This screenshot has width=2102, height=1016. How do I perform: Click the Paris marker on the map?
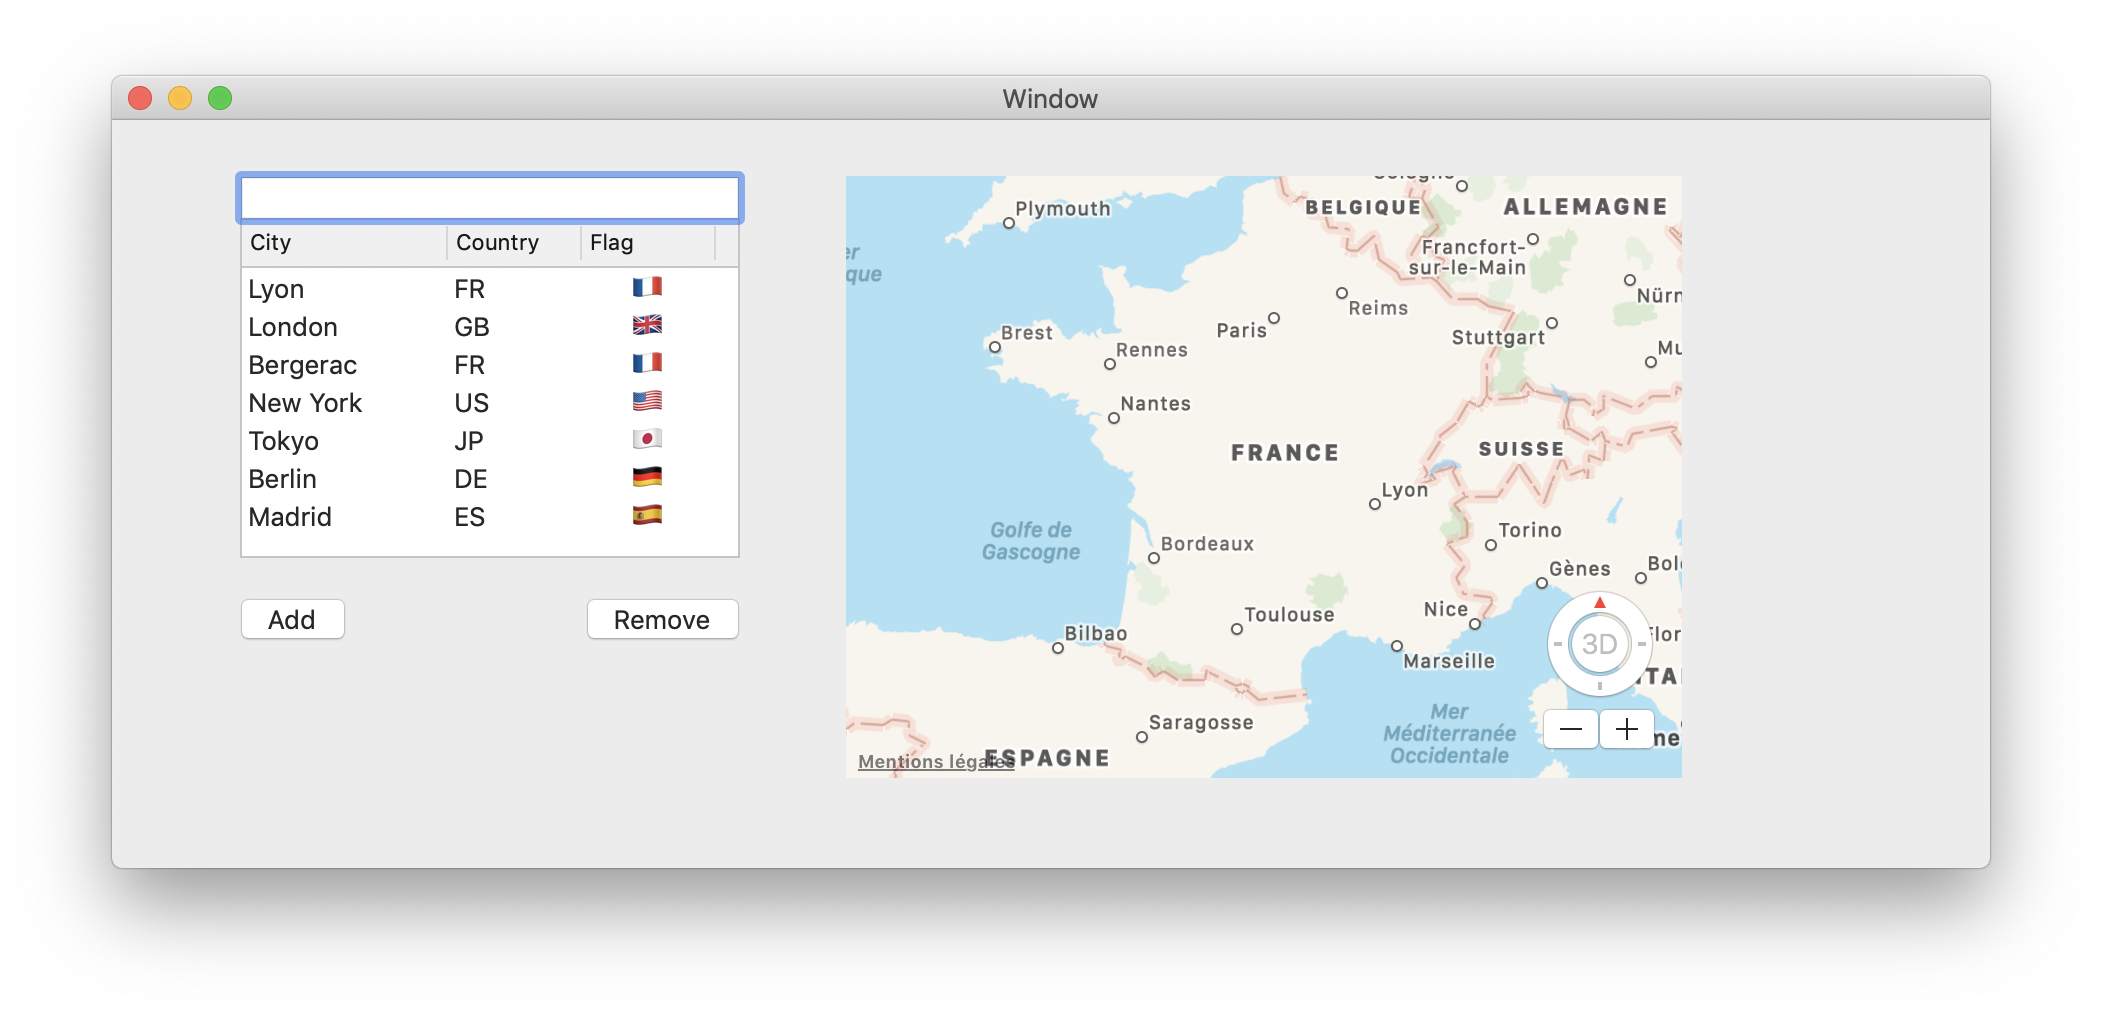pyautogui.click(x=1273, y=318)
